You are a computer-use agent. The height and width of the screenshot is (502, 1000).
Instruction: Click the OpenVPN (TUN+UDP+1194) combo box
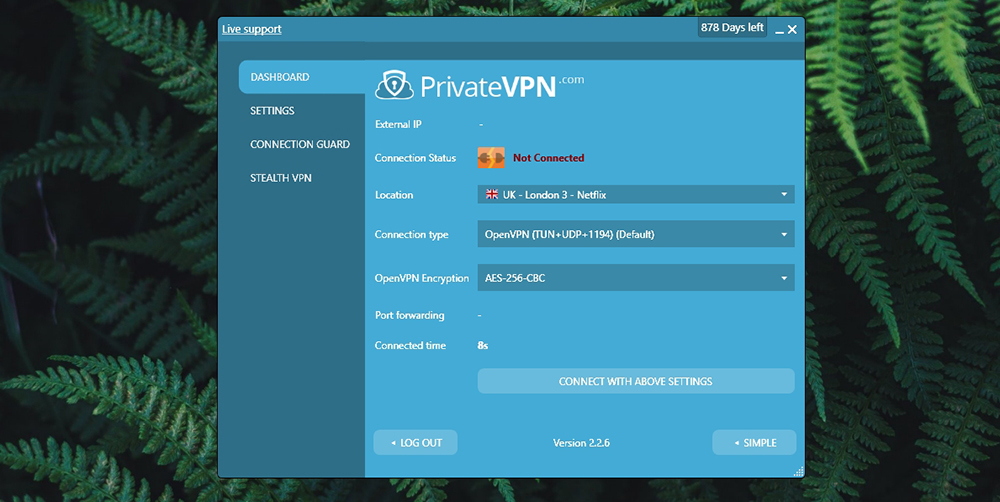tap(636, 234)
